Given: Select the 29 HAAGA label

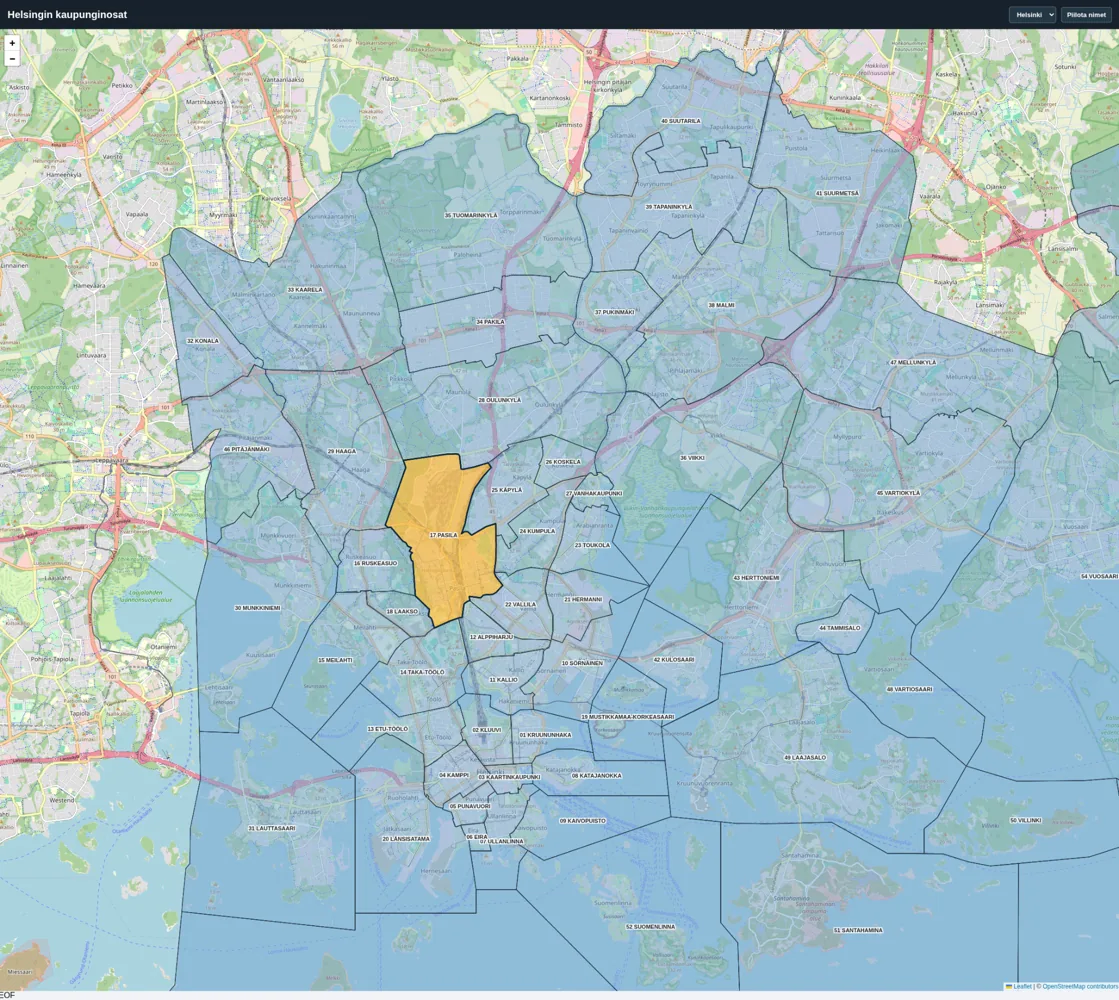Looking at the screenshot, I should [x=341, y=451].
